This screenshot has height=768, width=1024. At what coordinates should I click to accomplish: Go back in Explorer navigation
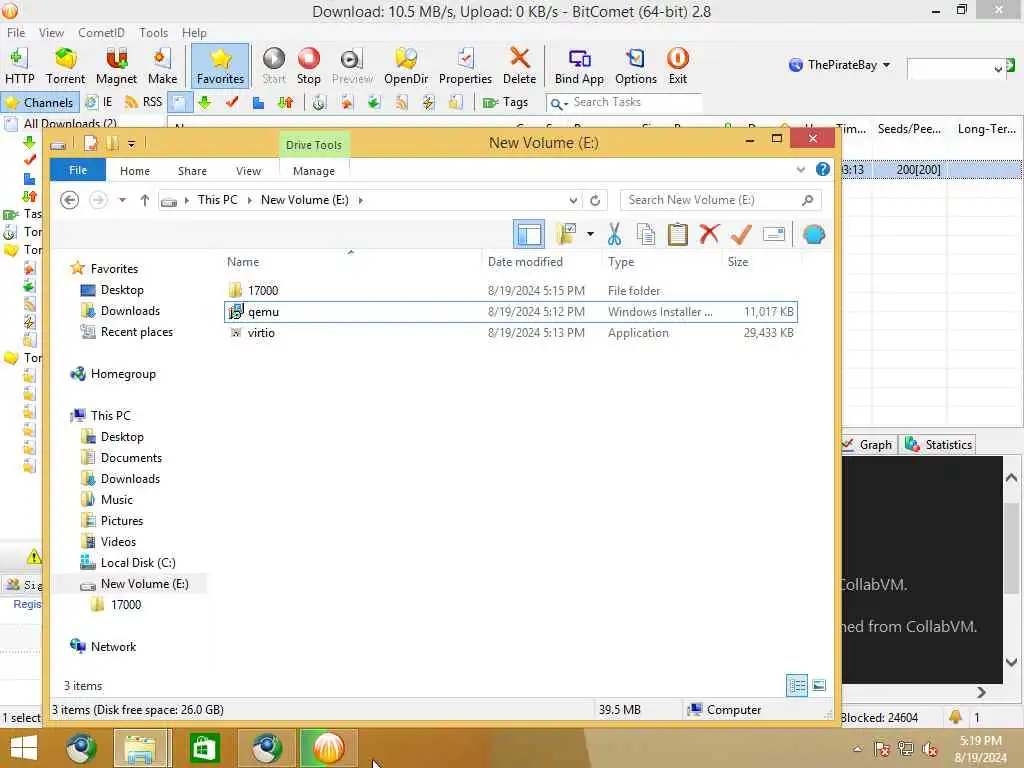click(69, 200)
